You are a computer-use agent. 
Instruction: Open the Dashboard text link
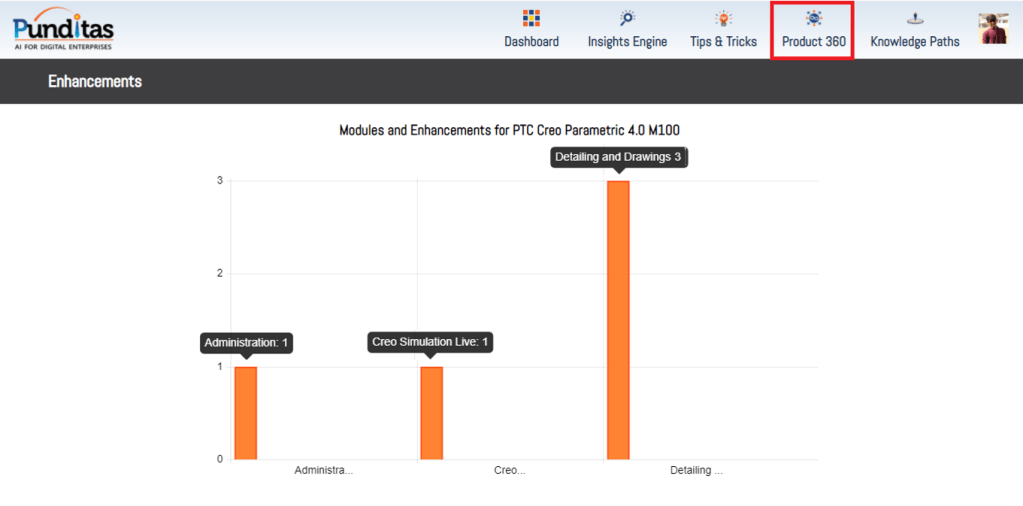click(531, 42)
